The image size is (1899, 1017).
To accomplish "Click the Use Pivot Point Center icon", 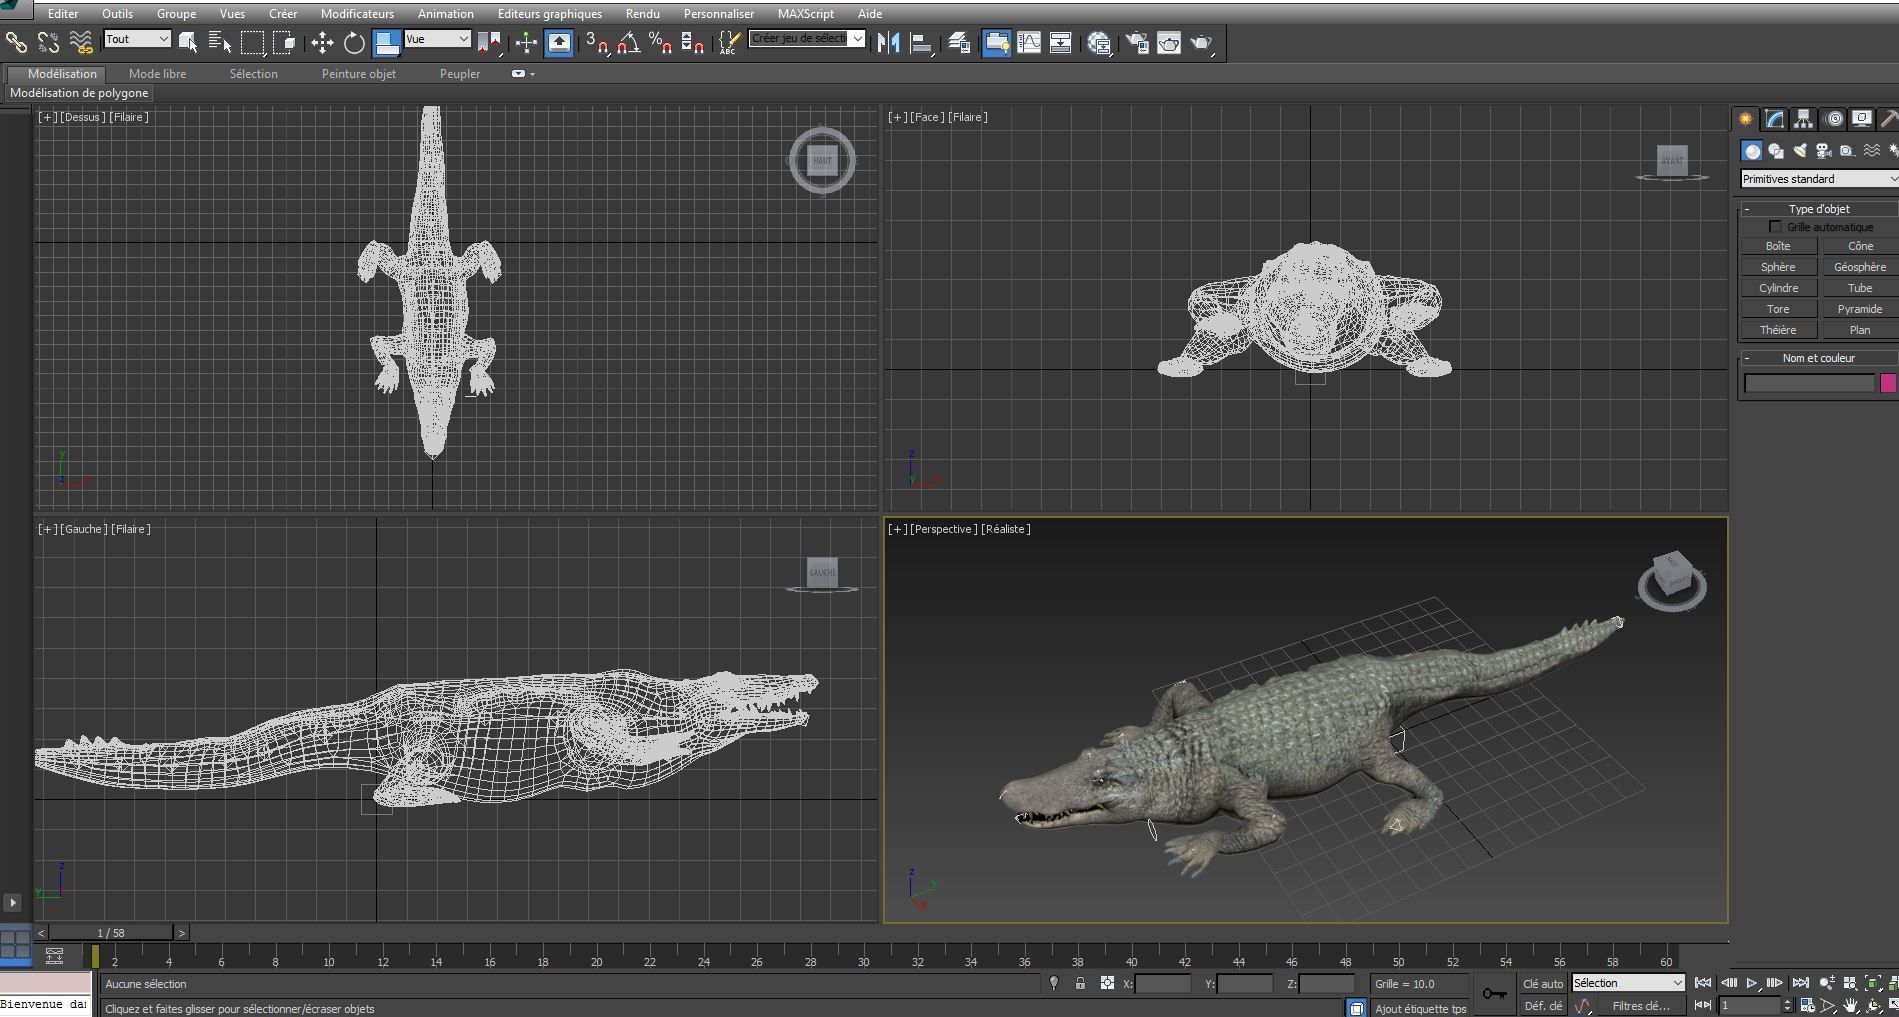I will point(489,42).
